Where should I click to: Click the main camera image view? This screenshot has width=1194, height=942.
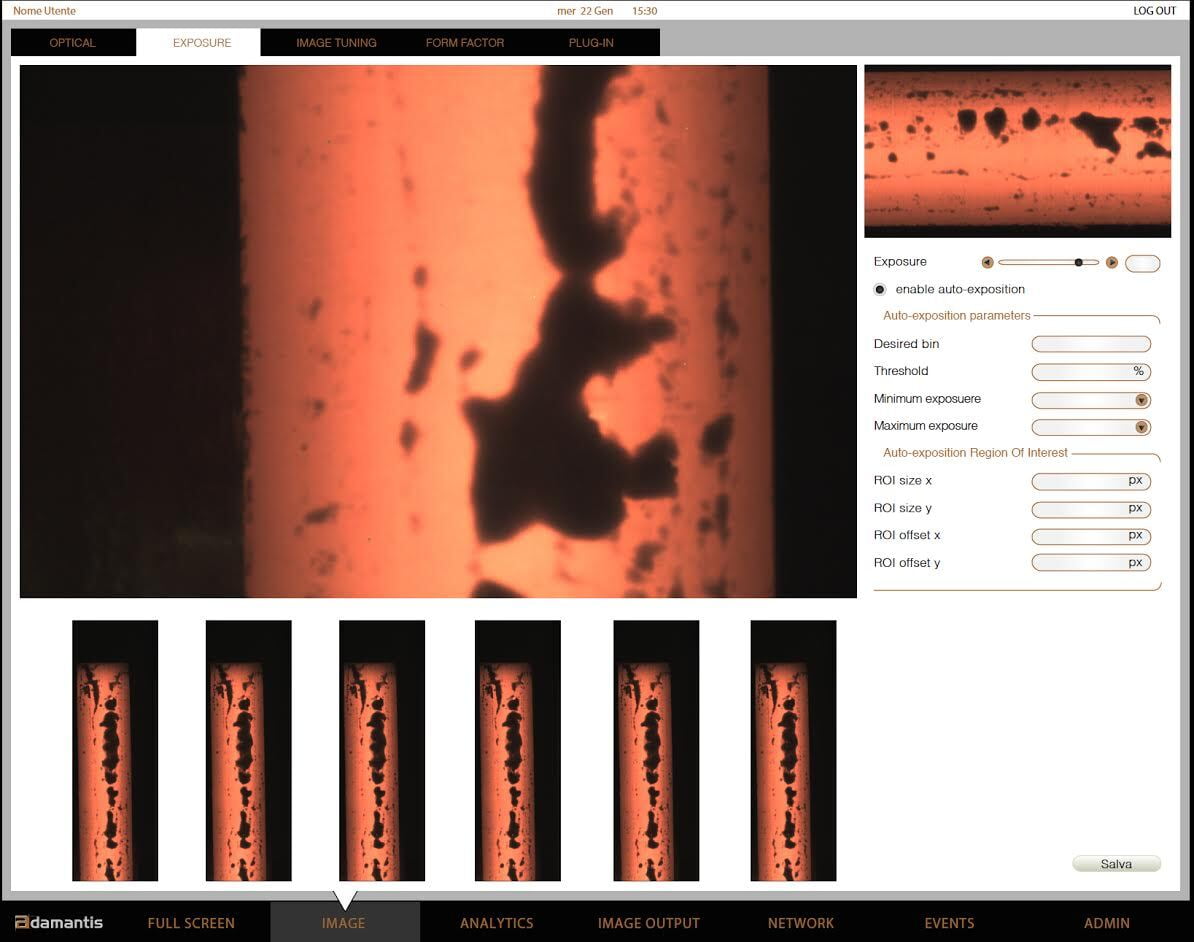pyautogui.click(x=438, y=331)
